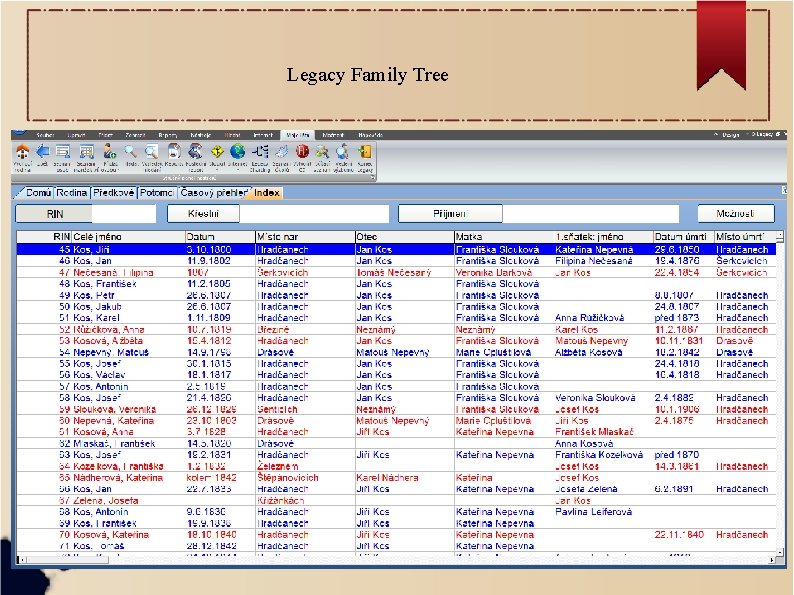Expand the toolbar group launcher corner icon
794x595 pixels.
click(372, 178)
